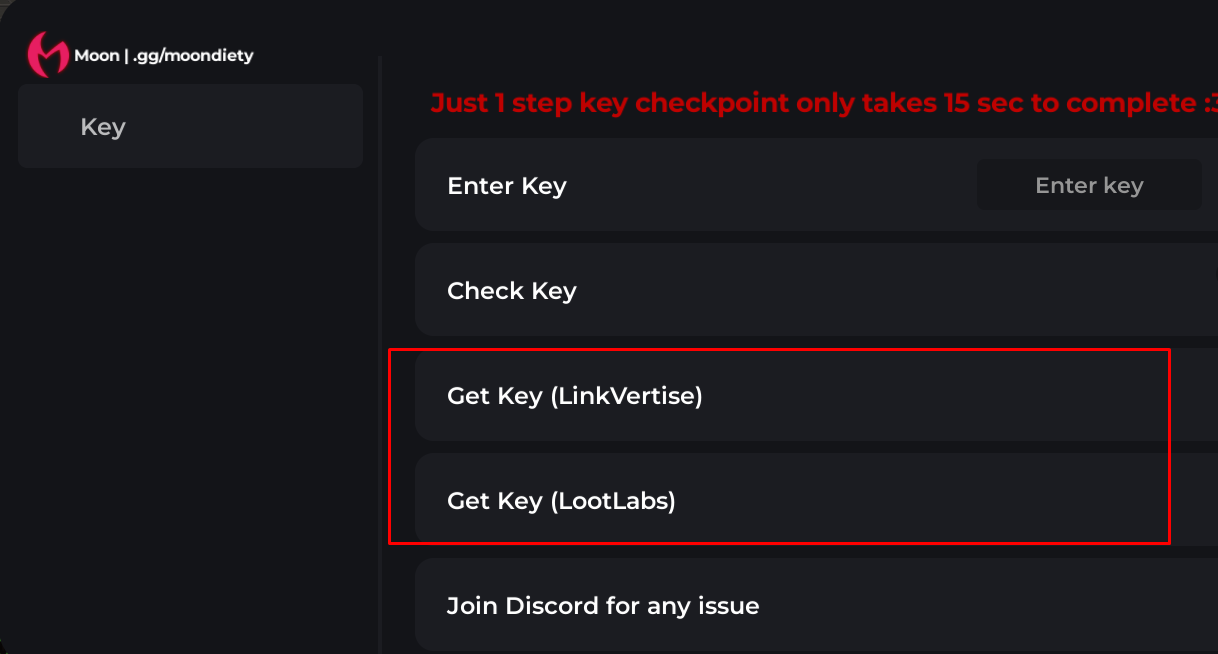
Task: Click the sidebar divider line
Action: click(380, 350)
